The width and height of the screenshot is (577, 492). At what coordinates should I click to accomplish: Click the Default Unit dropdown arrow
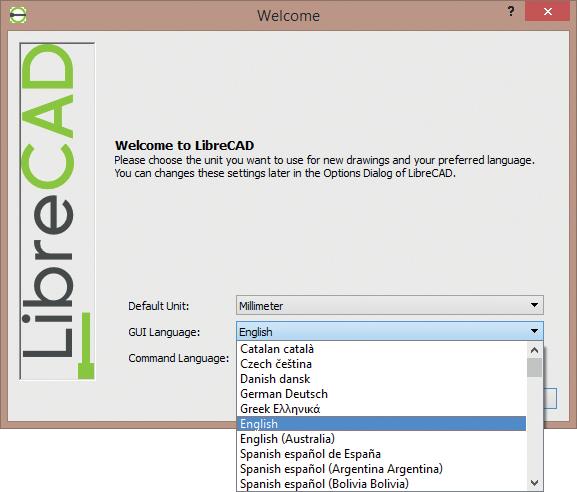click(534, 305)
